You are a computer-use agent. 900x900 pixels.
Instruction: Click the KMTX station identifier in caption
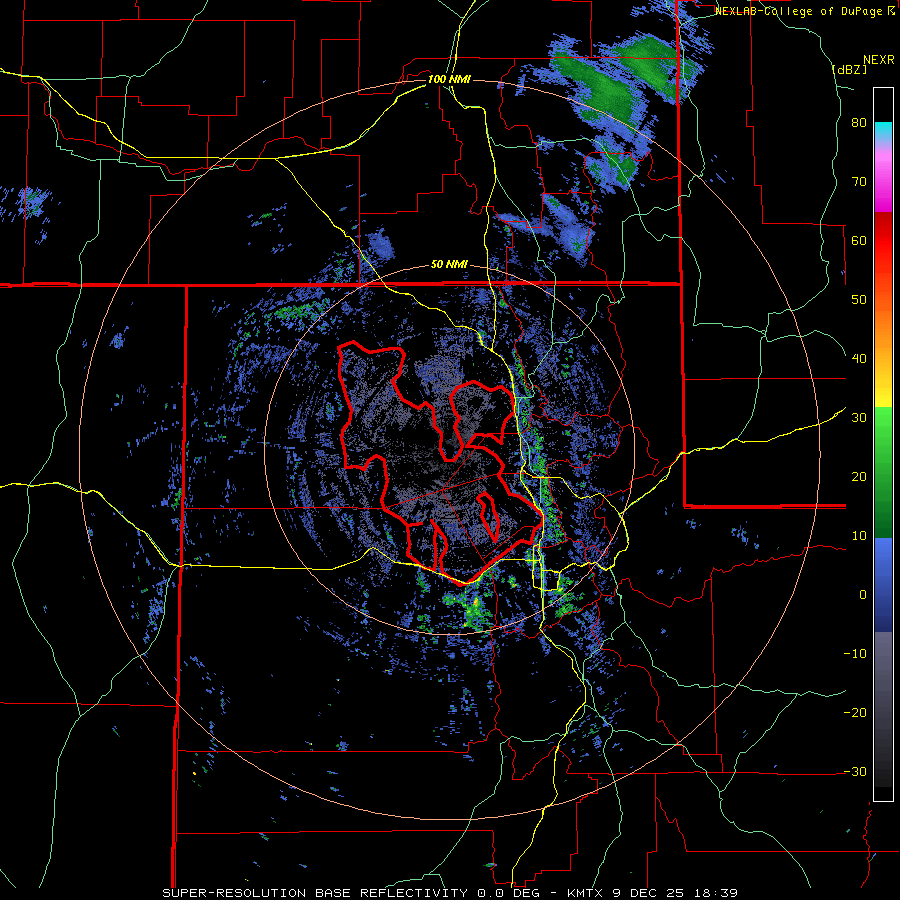(x=586, y=893)
